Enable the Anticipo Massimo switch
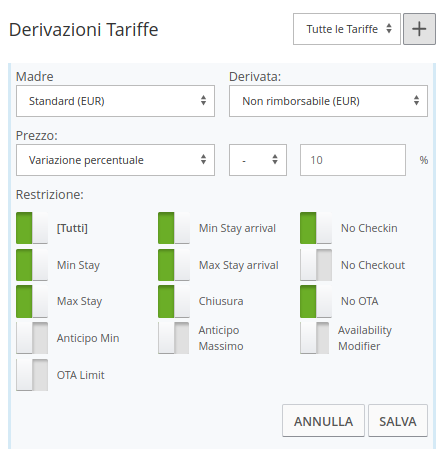Viewport: 447px width, 454px height. (174, 338)
